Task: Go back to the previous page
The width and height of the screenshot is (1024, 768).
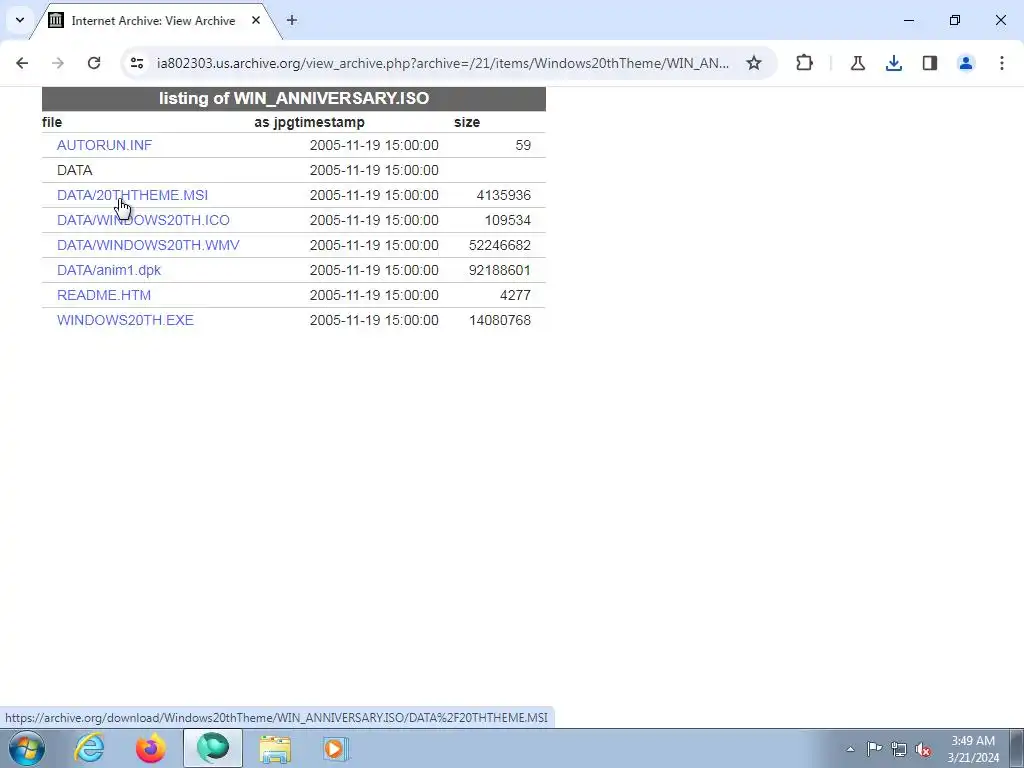Action: (x=22, y=63)
